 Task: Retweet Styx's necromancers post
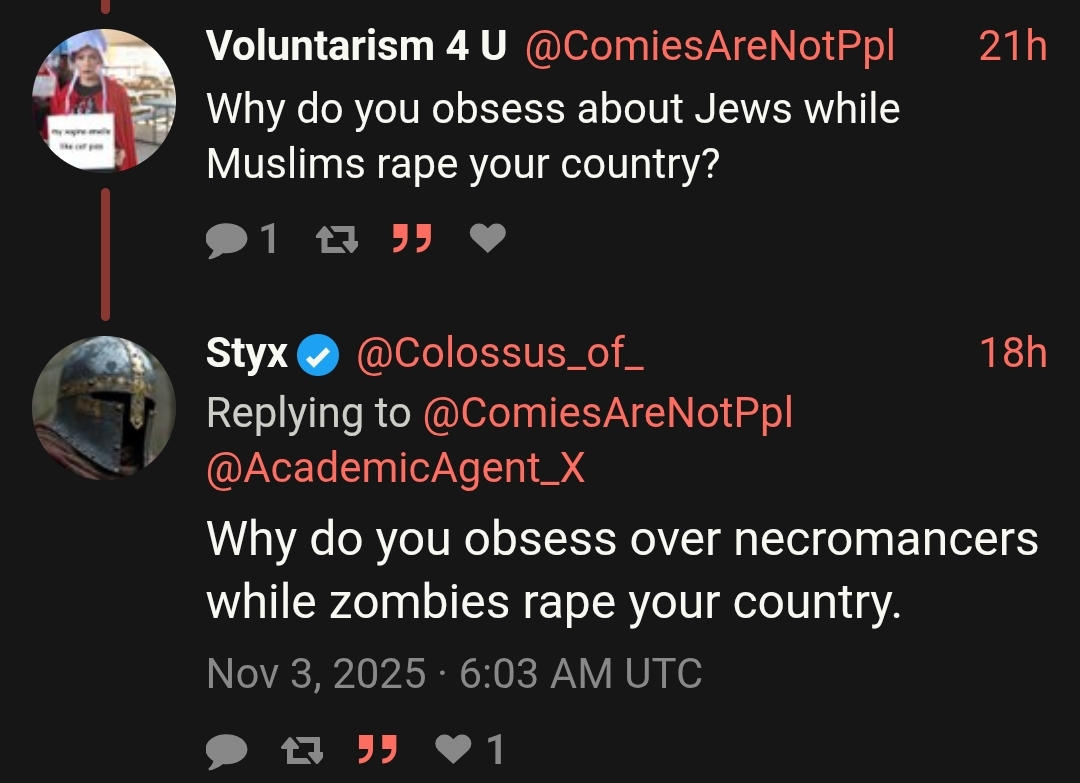(x=302, y=750)
